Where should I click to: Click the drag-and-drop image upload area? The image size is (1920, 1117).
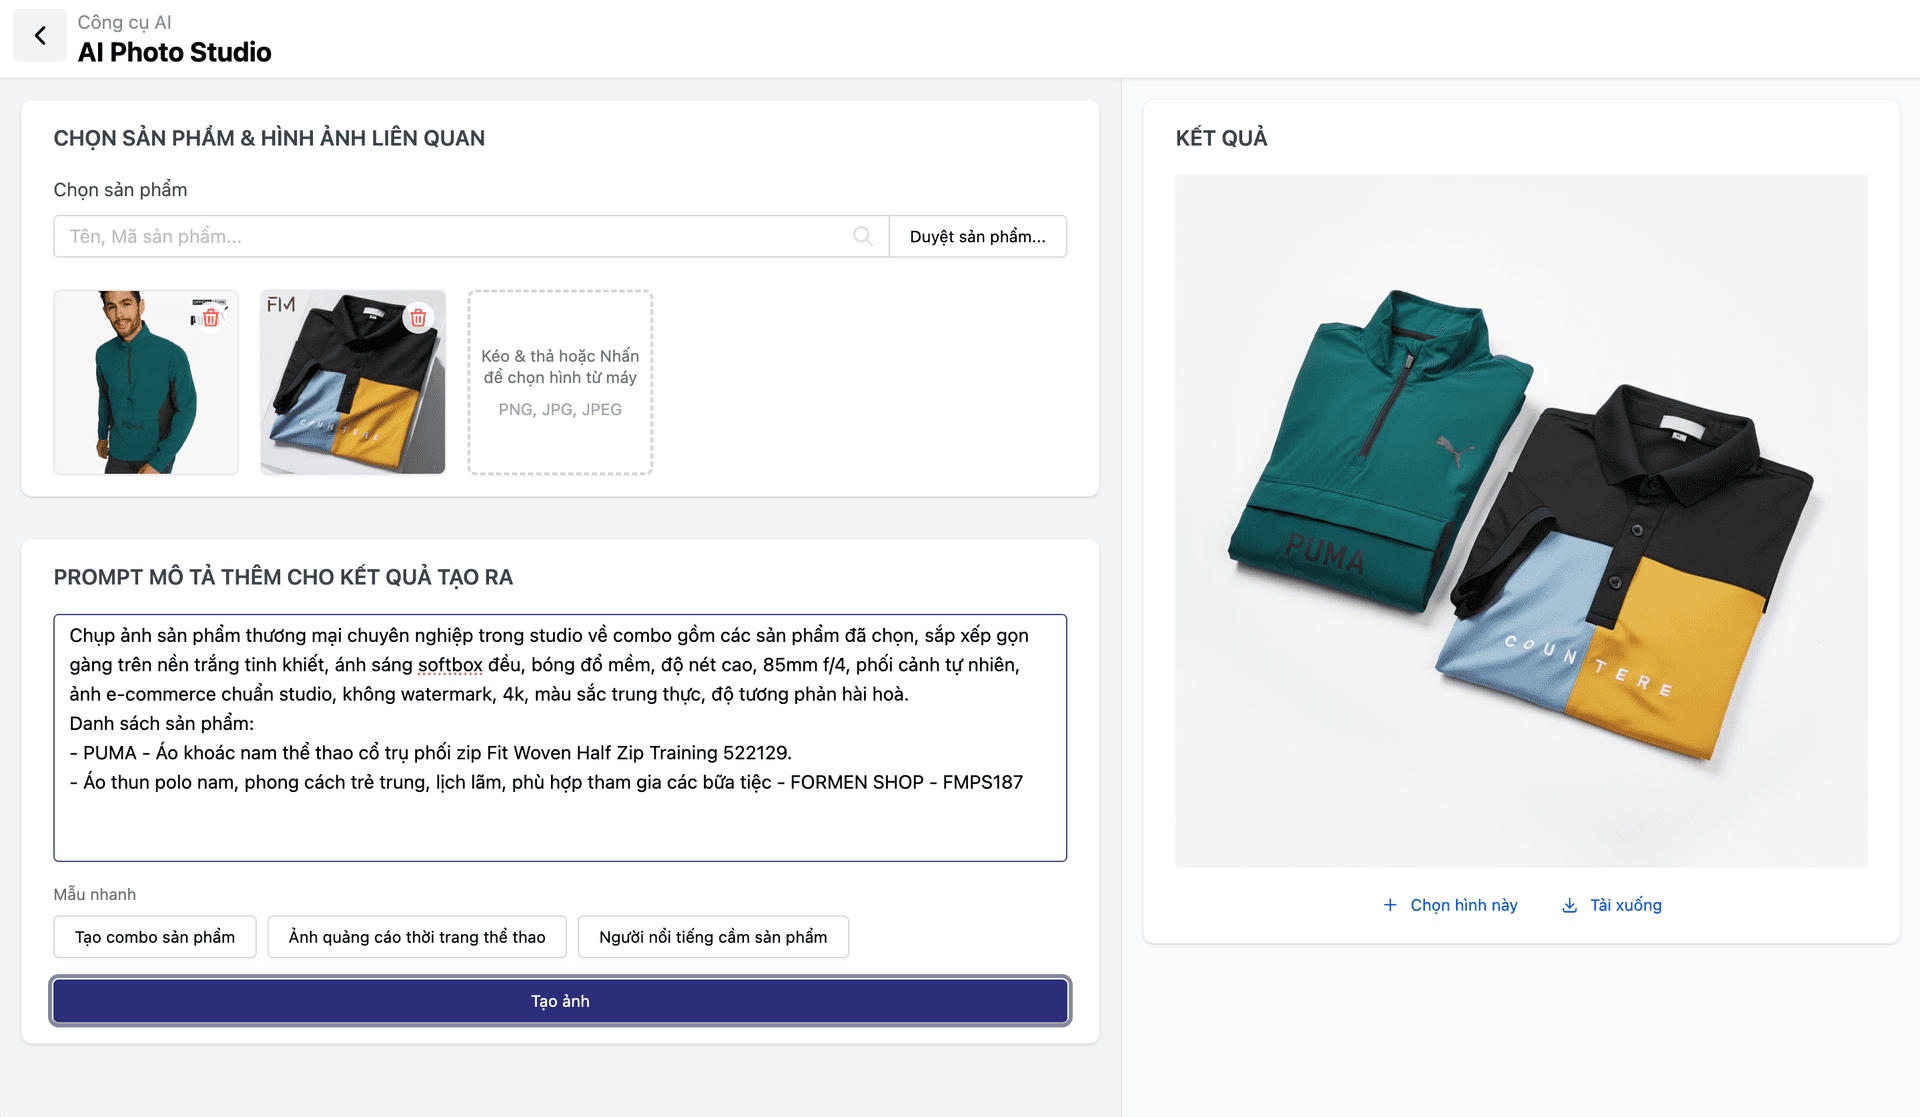click(x=560, y=382)
